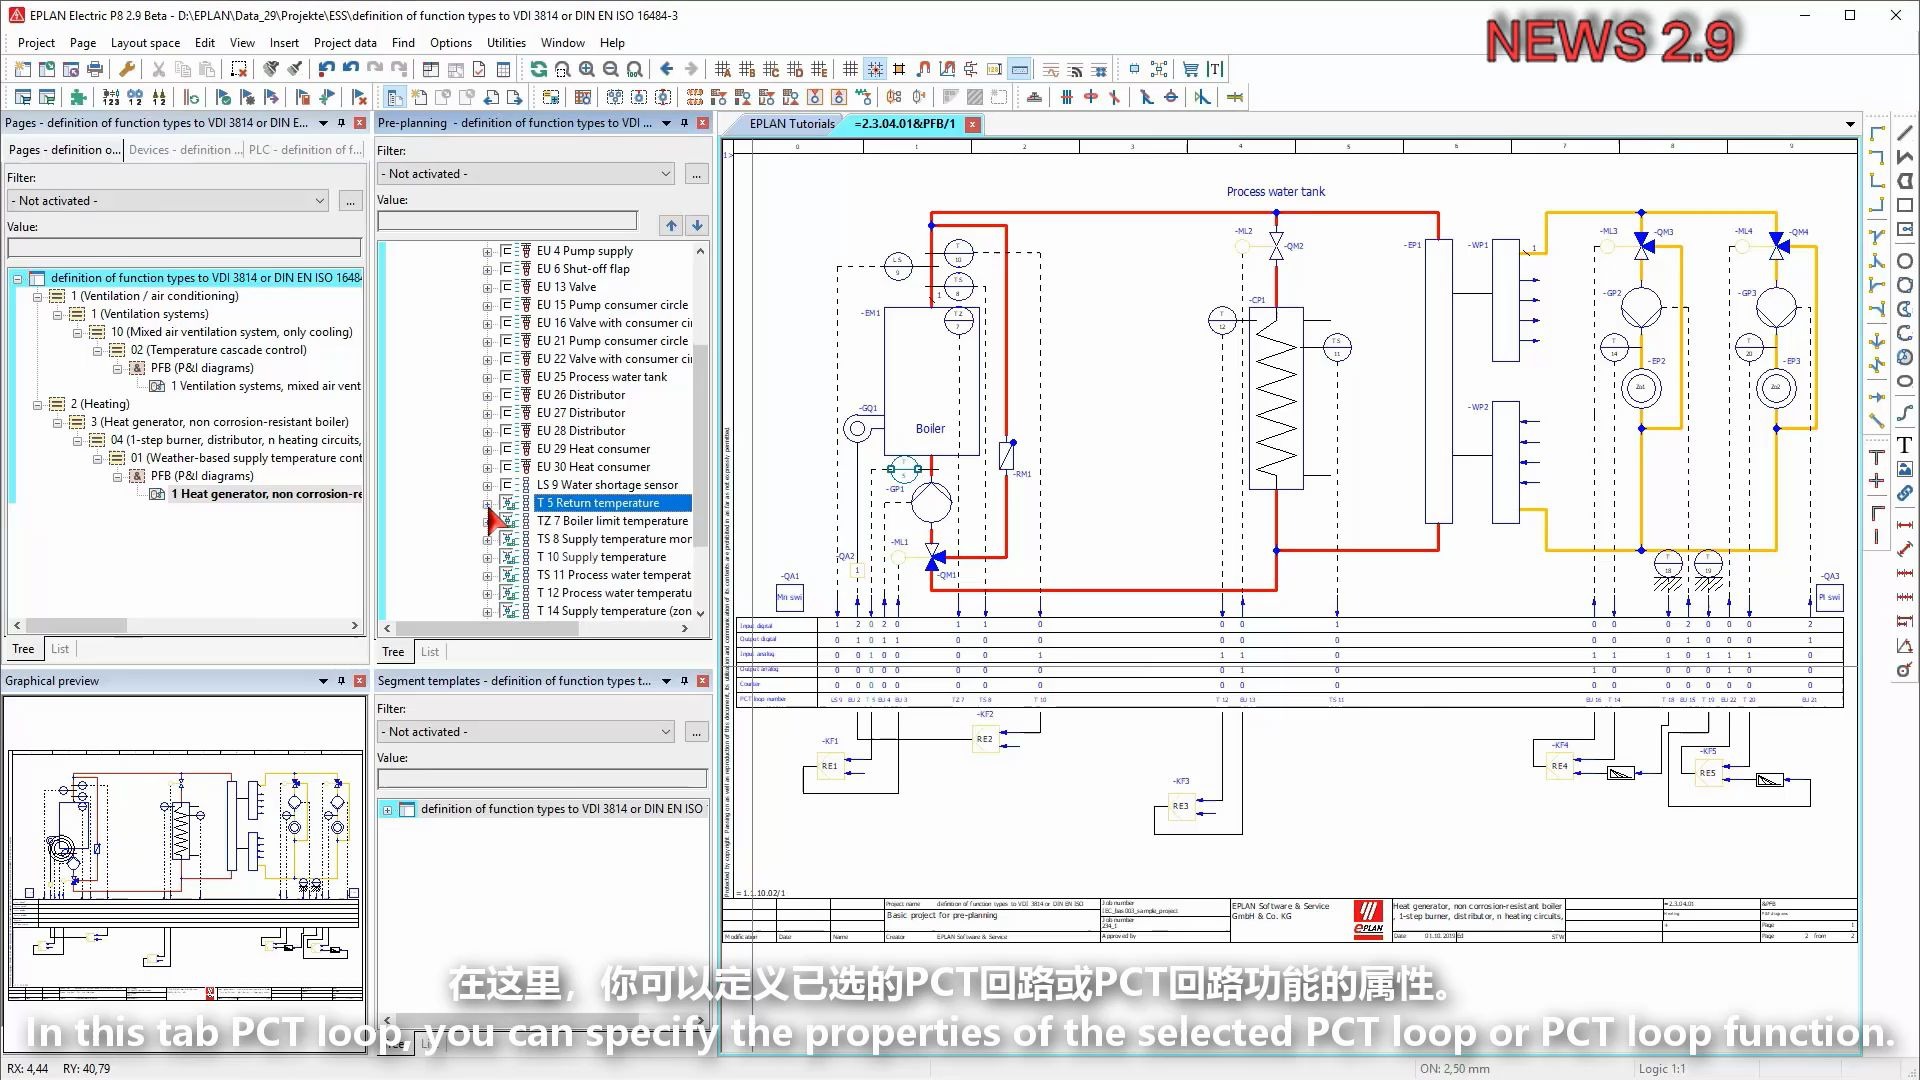Open the Data Portal shopping cart icon
This screenshot has height=1080, width=1920.
[1189, 69]
